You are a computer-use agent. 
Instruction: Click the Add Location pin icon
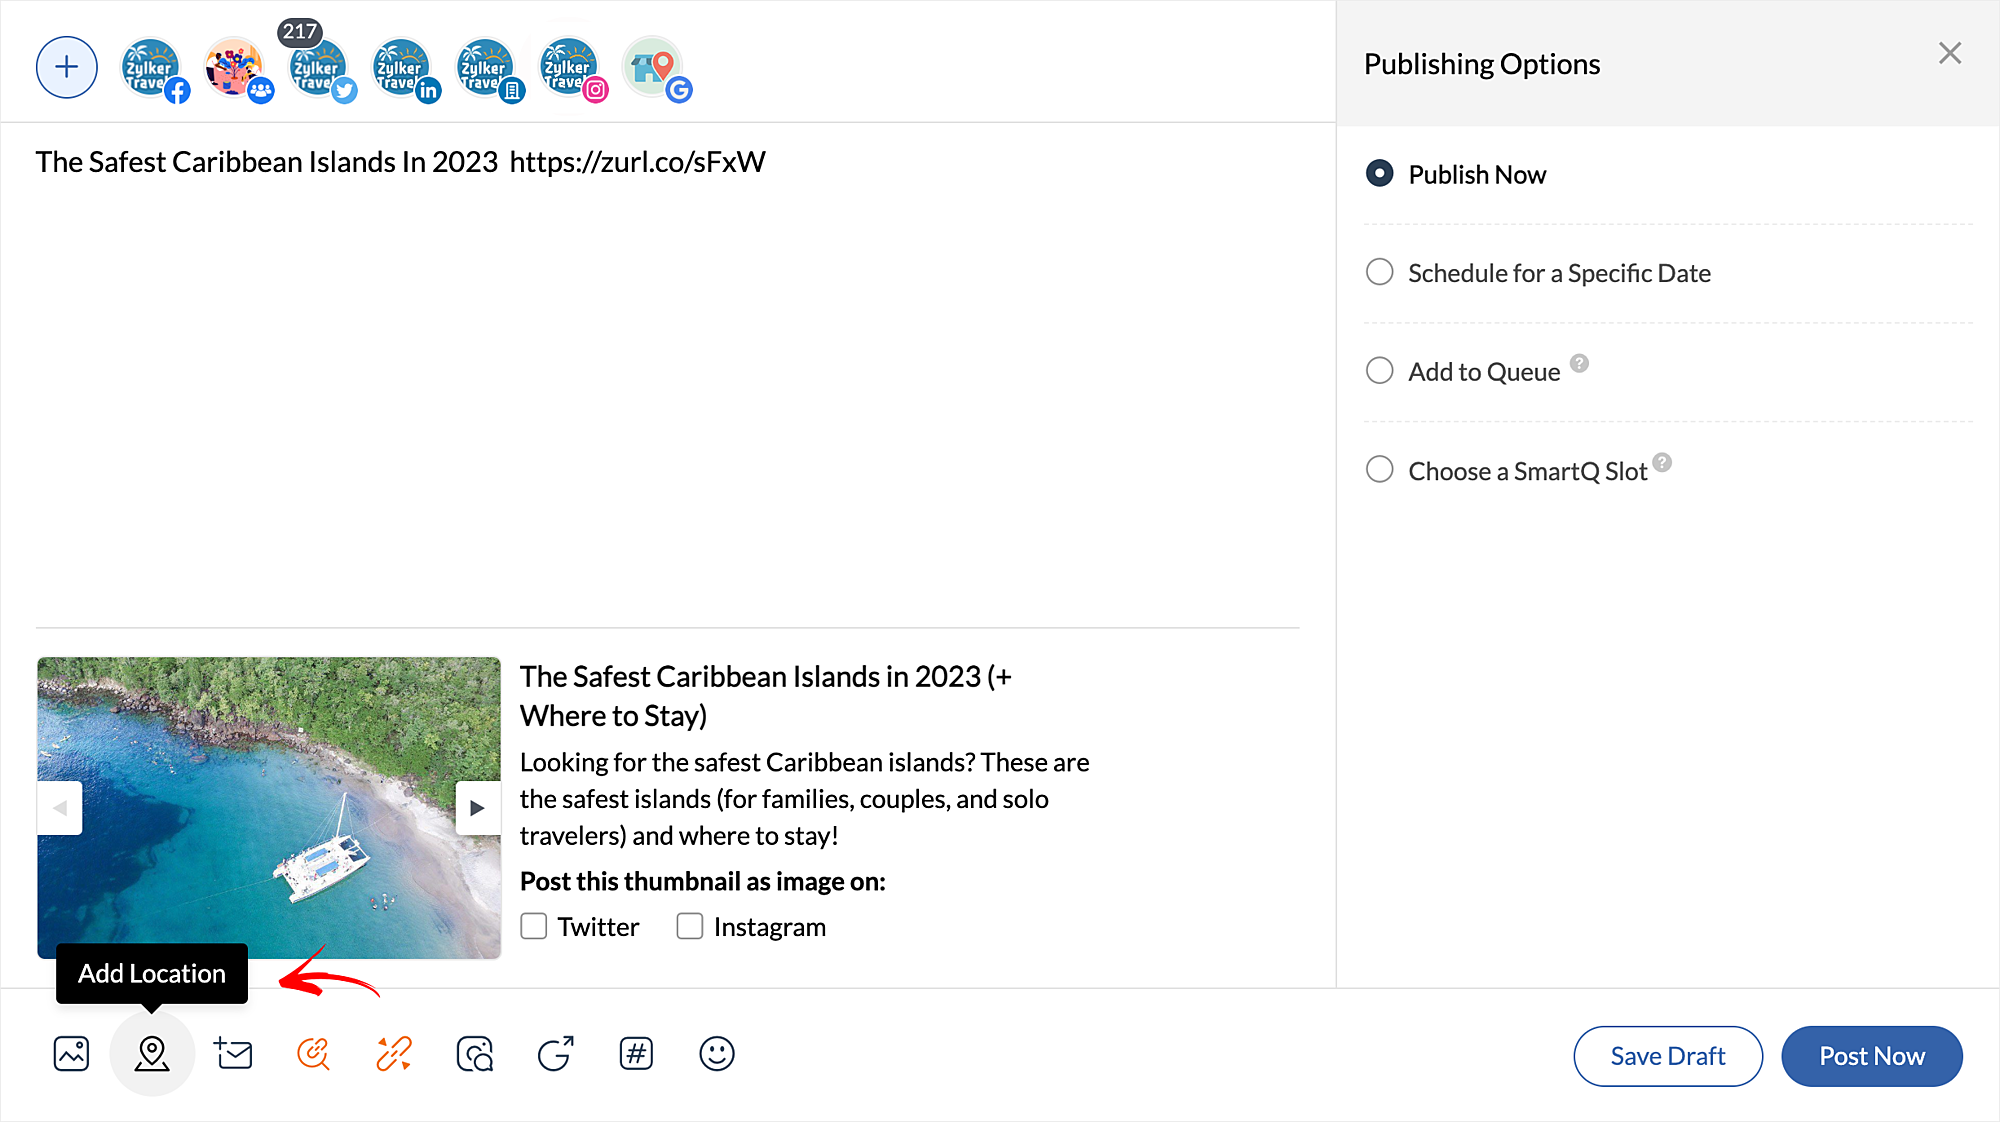click(152, 1053)
